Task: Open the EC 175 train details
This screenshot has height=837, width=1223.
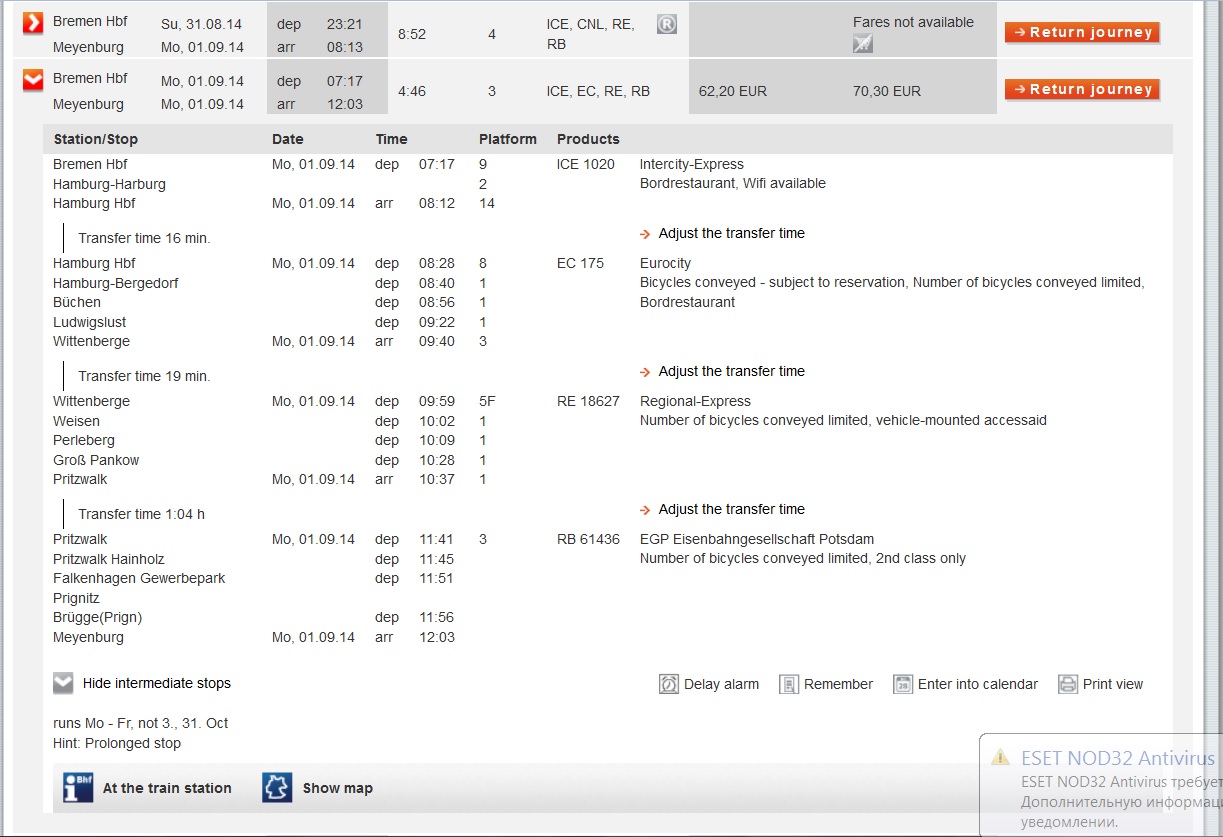Action: click(x=580, y=263)
